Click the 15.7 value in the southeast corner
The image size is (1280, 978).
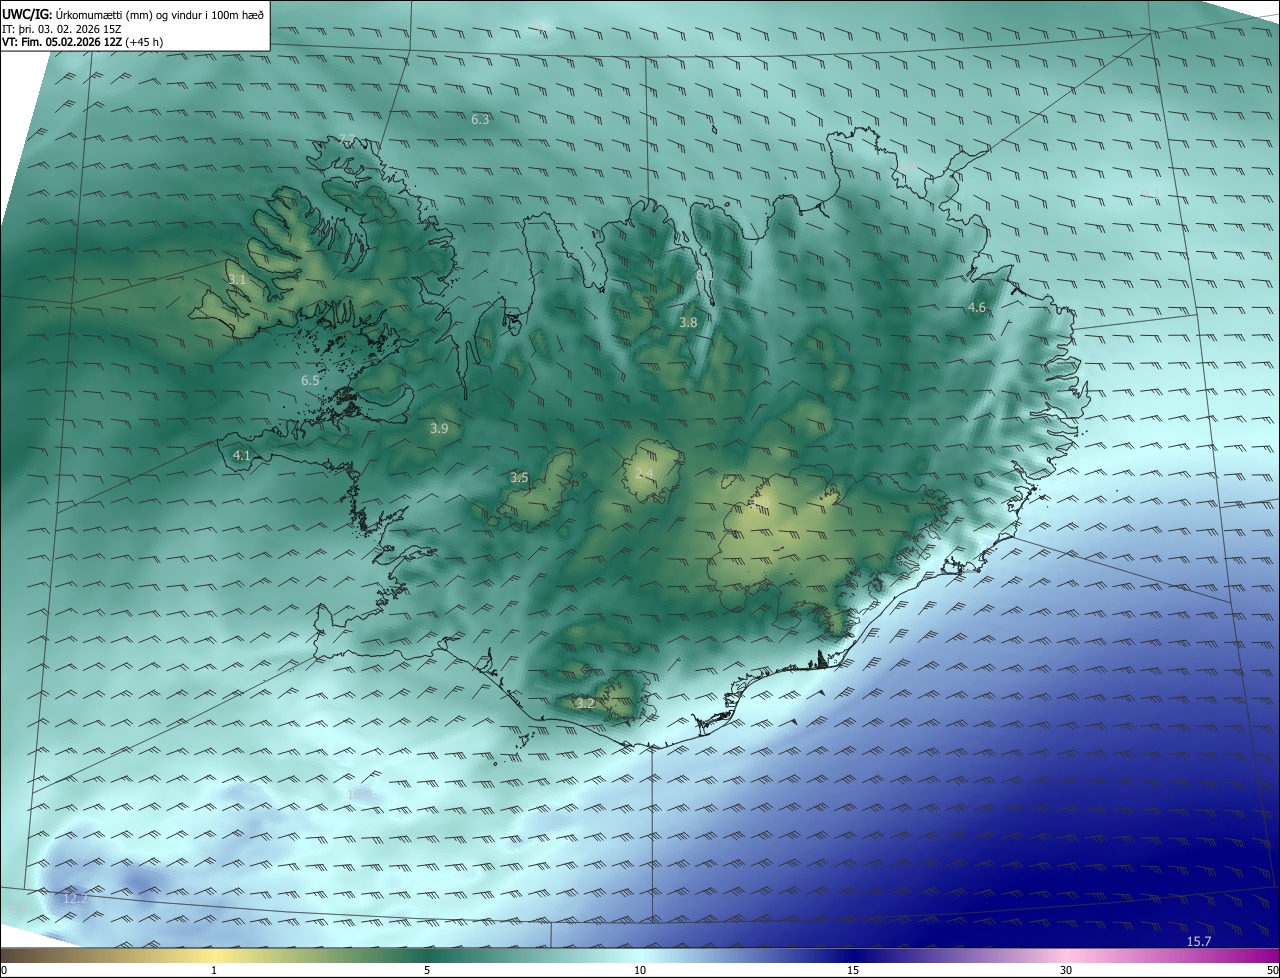(1199, 942)
